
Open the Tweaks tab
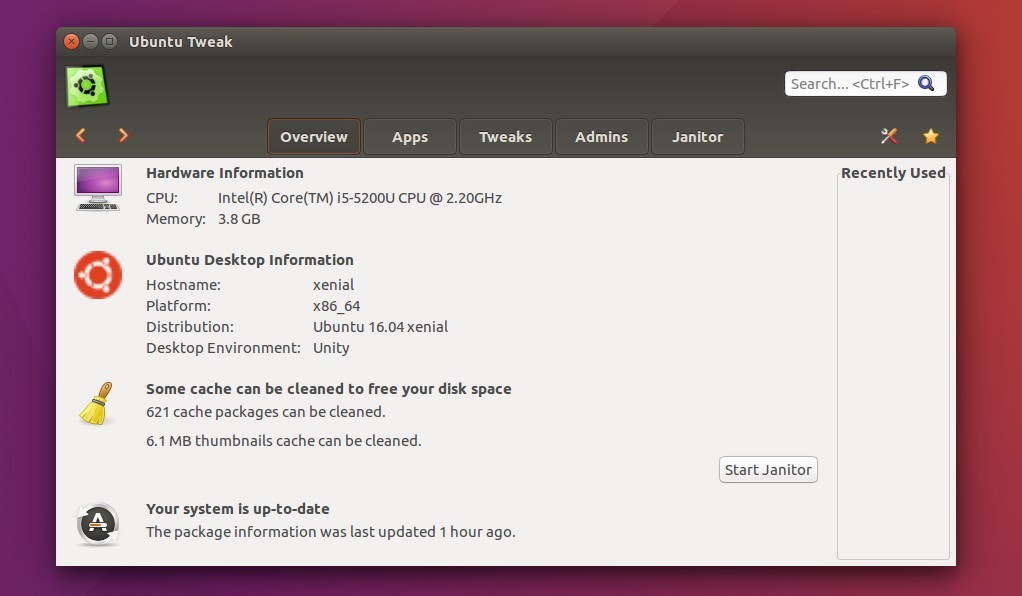[x=505, y=137]
